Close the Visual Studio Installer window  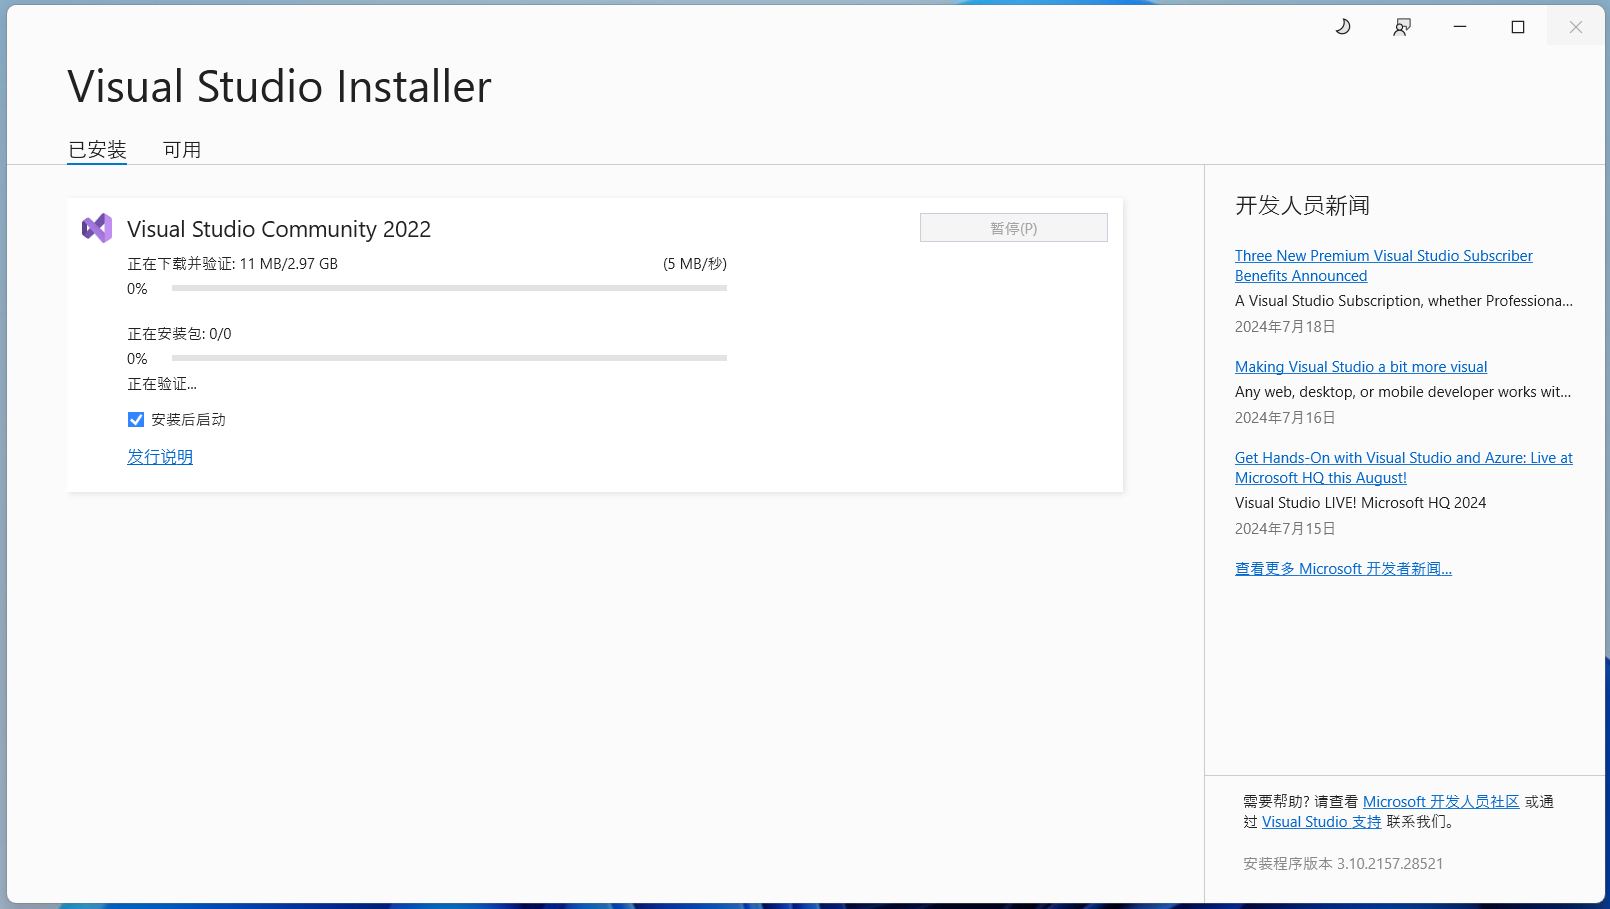[x=1576, y=27]
